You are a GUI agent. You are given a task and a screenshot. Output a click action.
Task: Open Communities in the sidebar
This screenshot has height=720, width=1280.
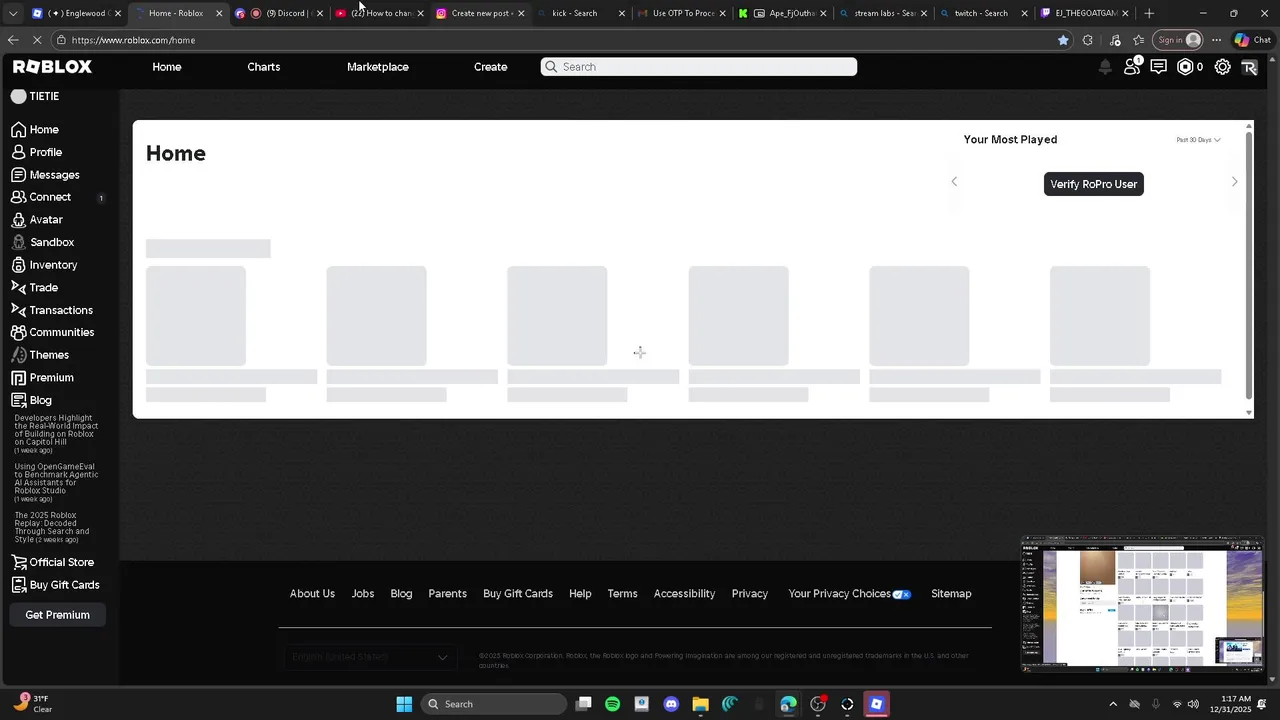[53, 332]
